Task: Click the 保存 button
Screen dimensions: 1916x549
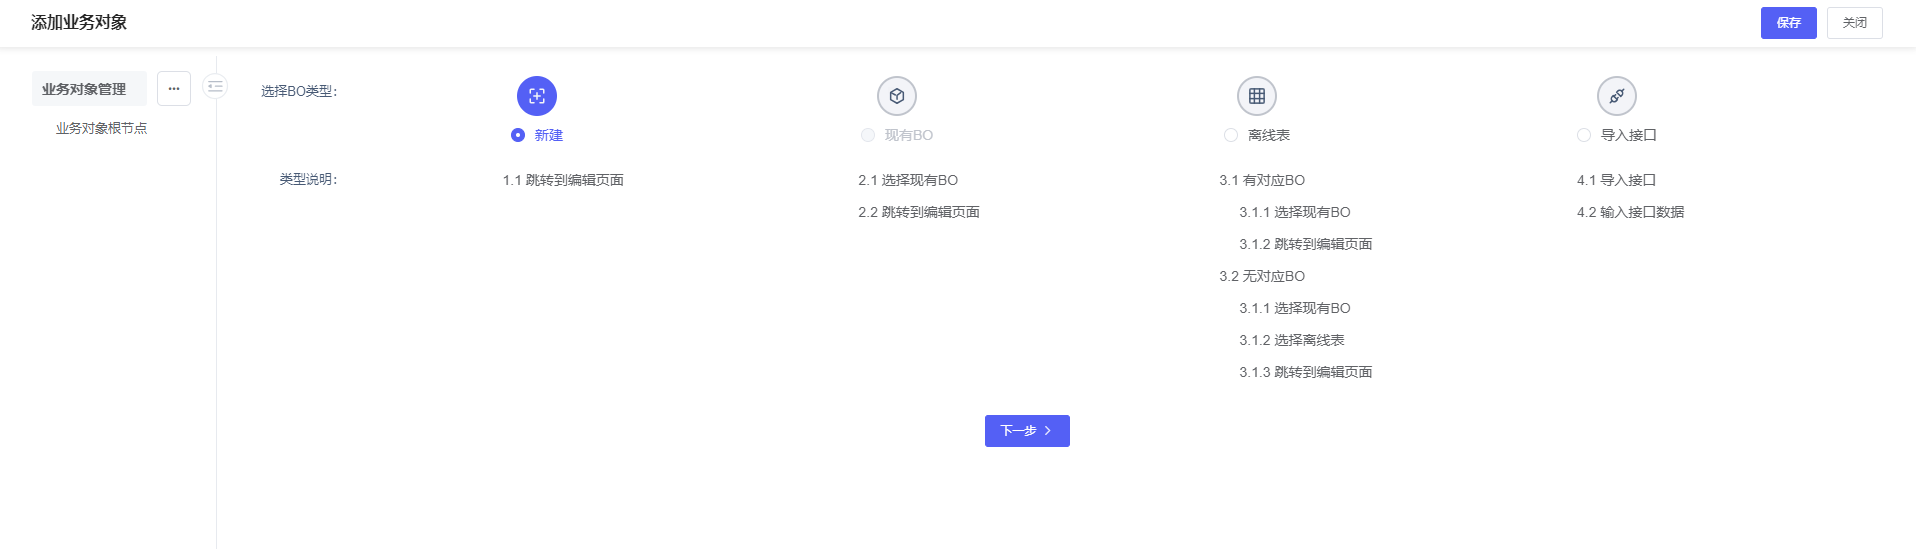Action: pos(1788,23)
